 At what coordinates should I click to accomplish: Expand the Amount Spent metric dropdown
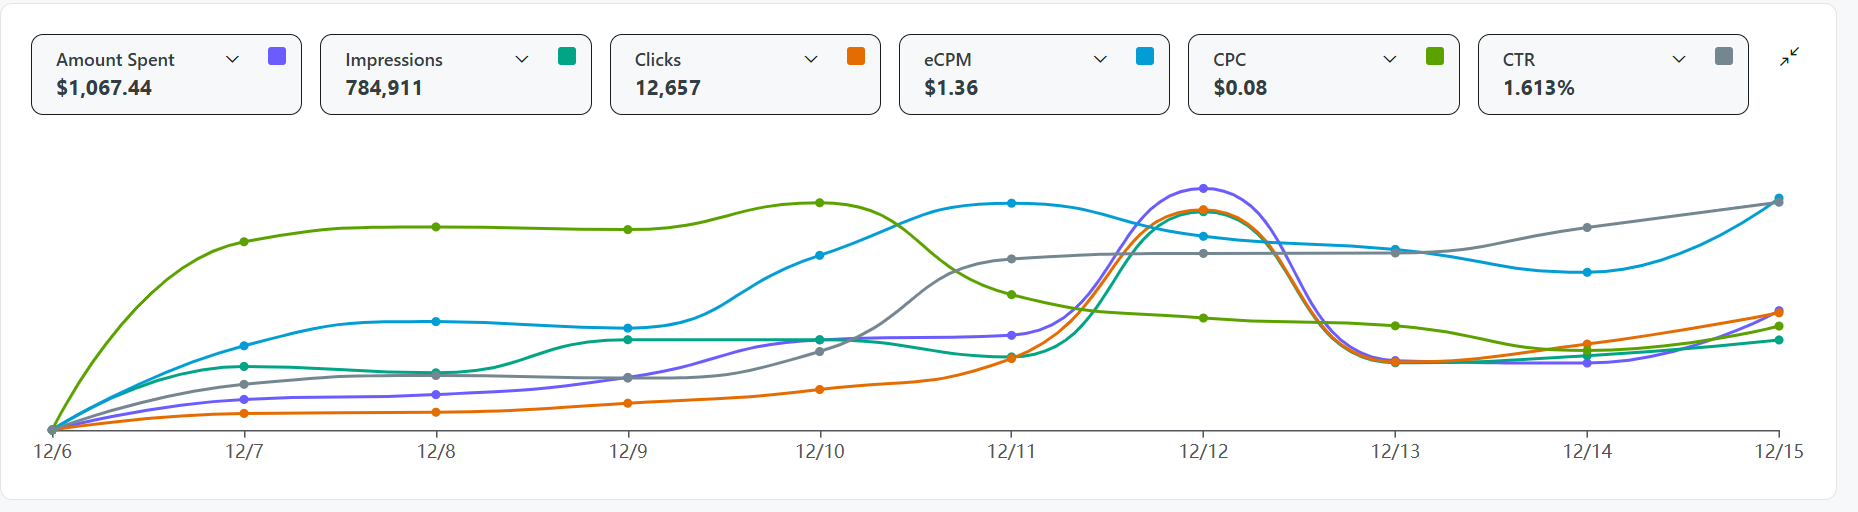click(x=233, y=59)
